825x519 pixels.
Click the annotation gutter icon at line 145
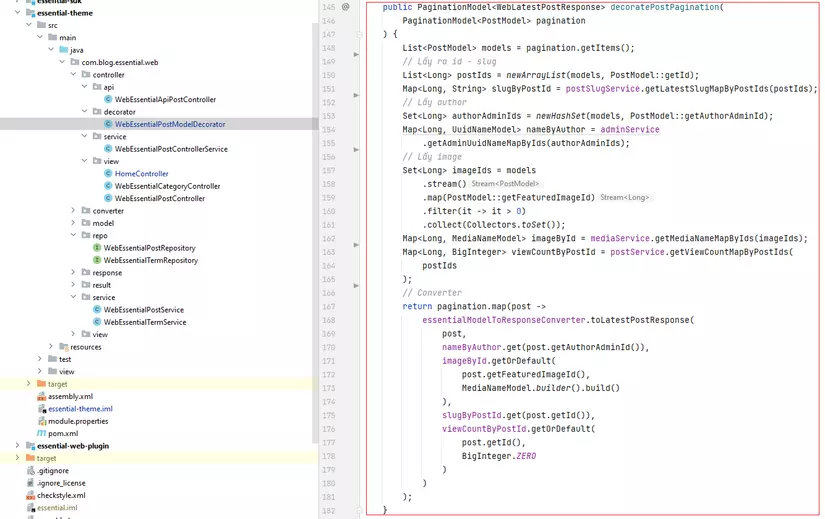click(x=346, y=7)
